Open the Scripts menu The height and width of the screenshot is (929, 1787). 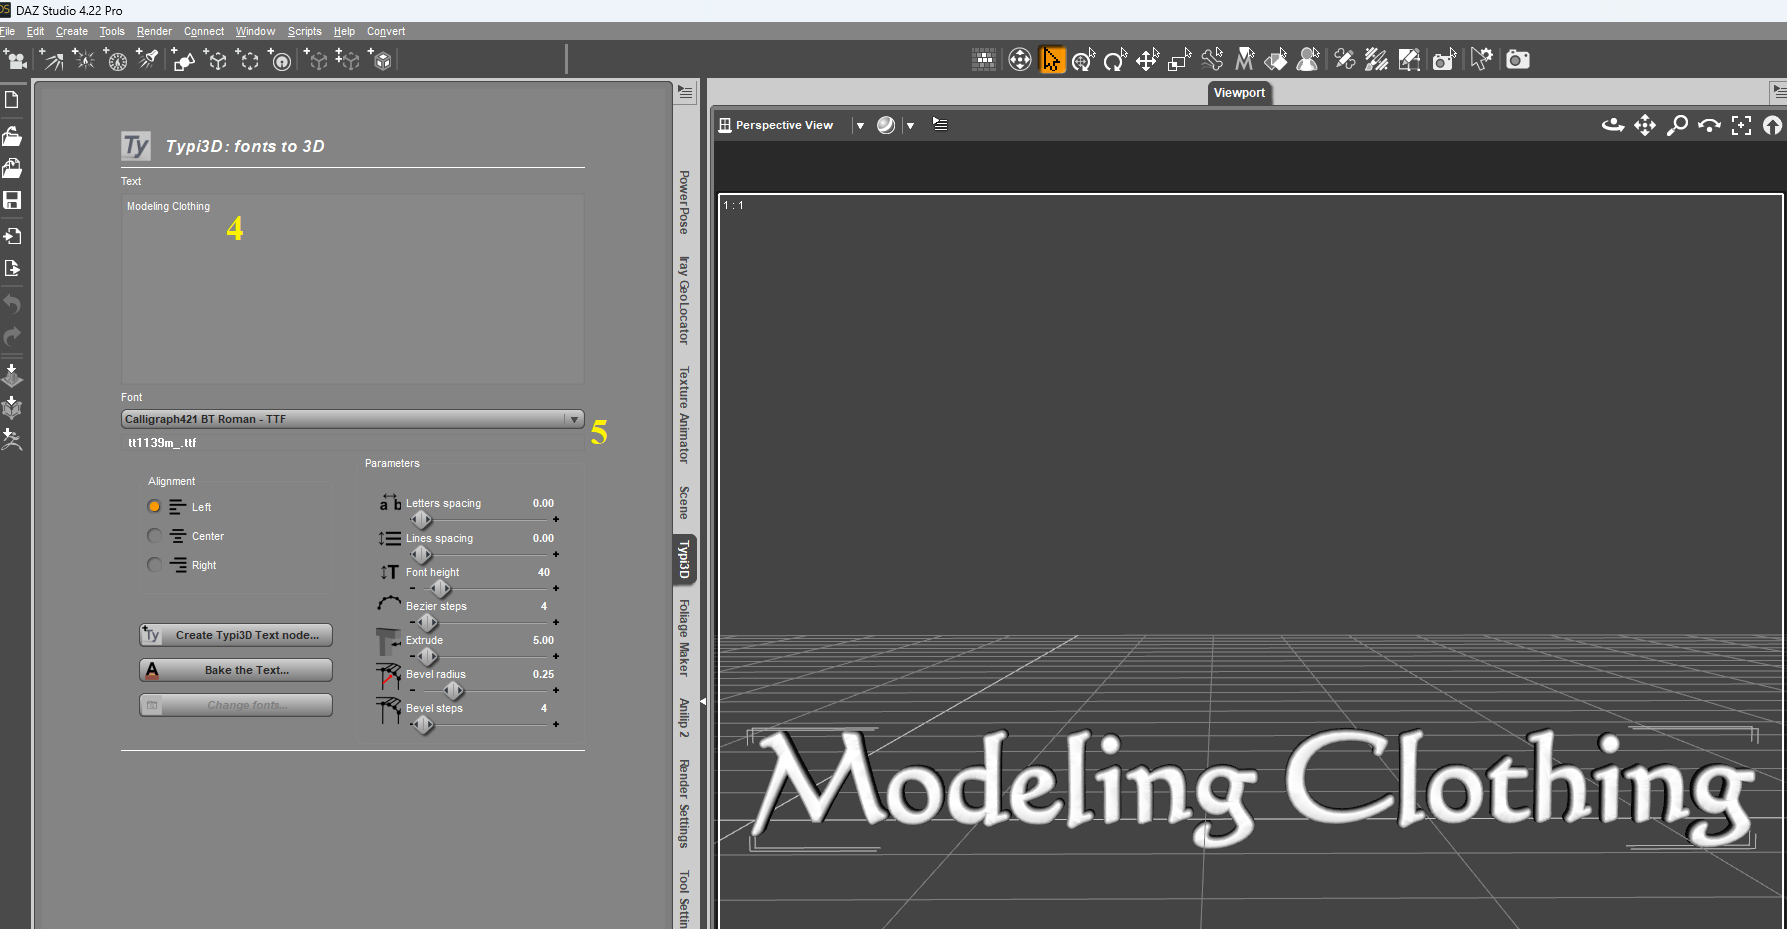pos(305,31)
